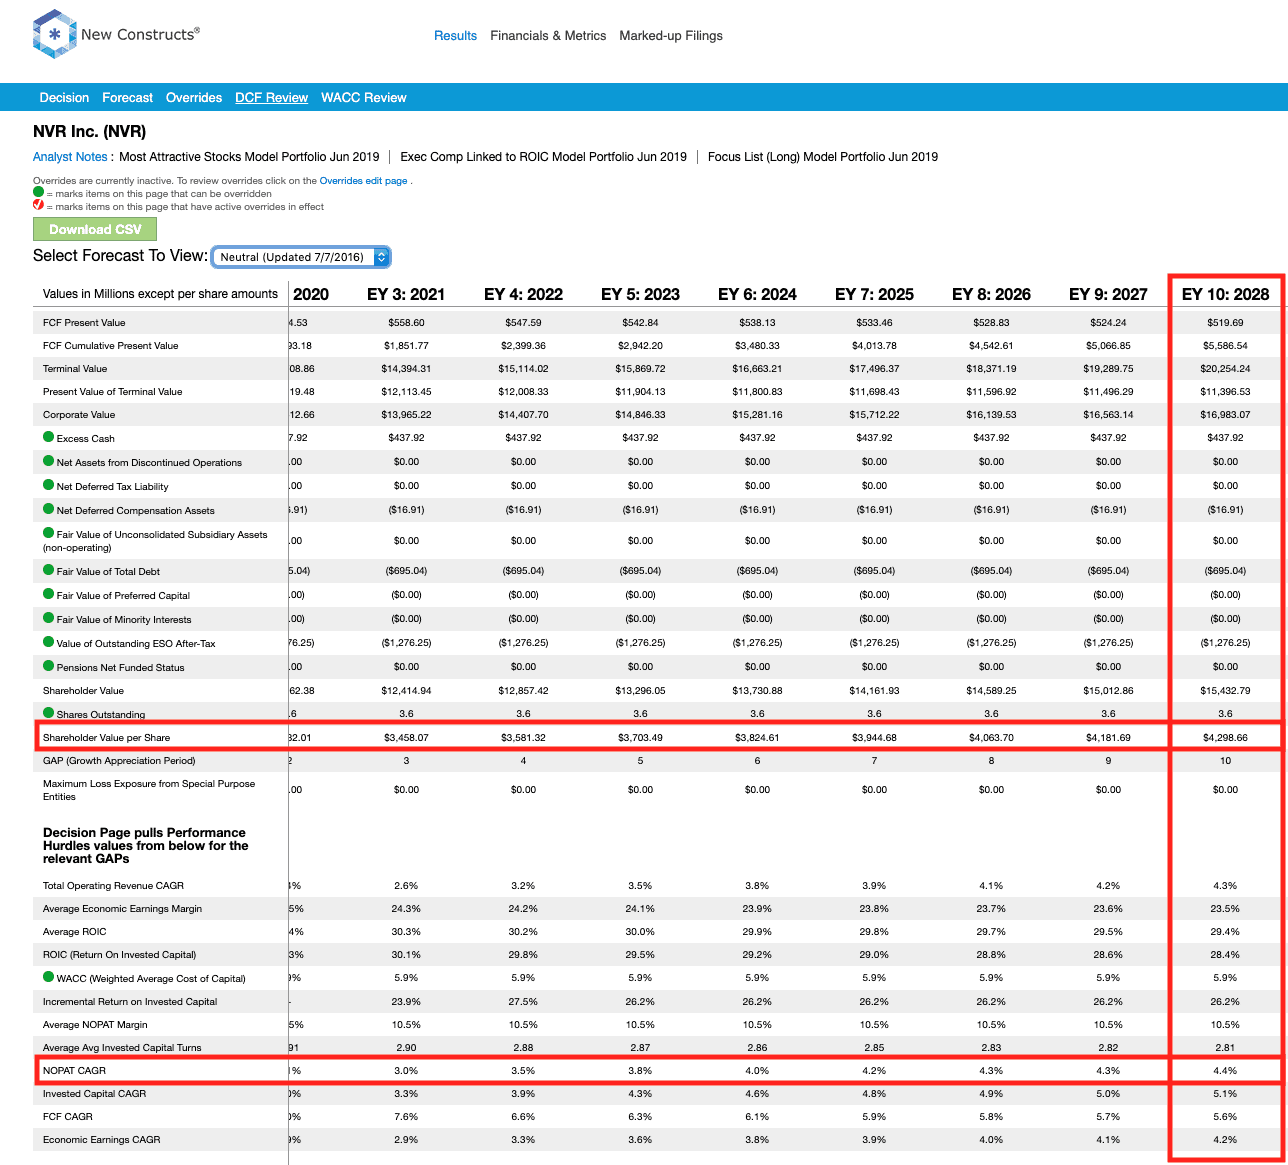Image resolution: width=1288 pixels, height=1165 pixels.
Task: Open the Select Forecast To View dropdown
Action: 301,257
